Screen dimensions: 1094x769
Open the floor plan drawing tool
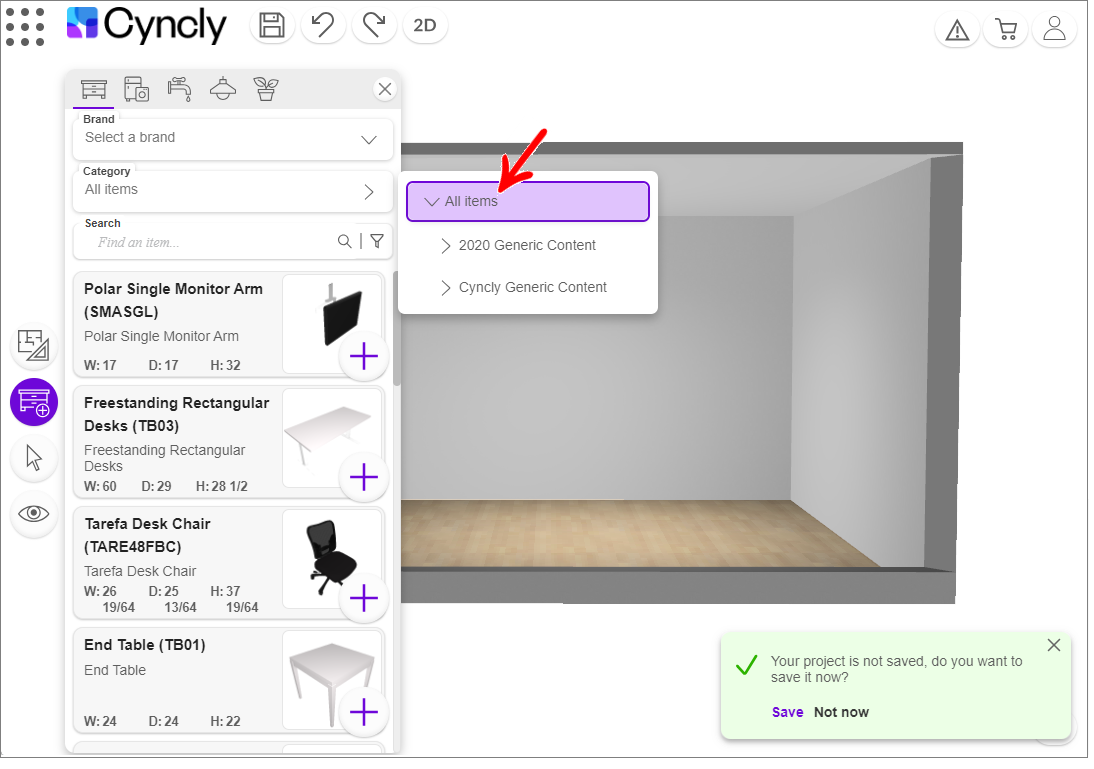33,346
